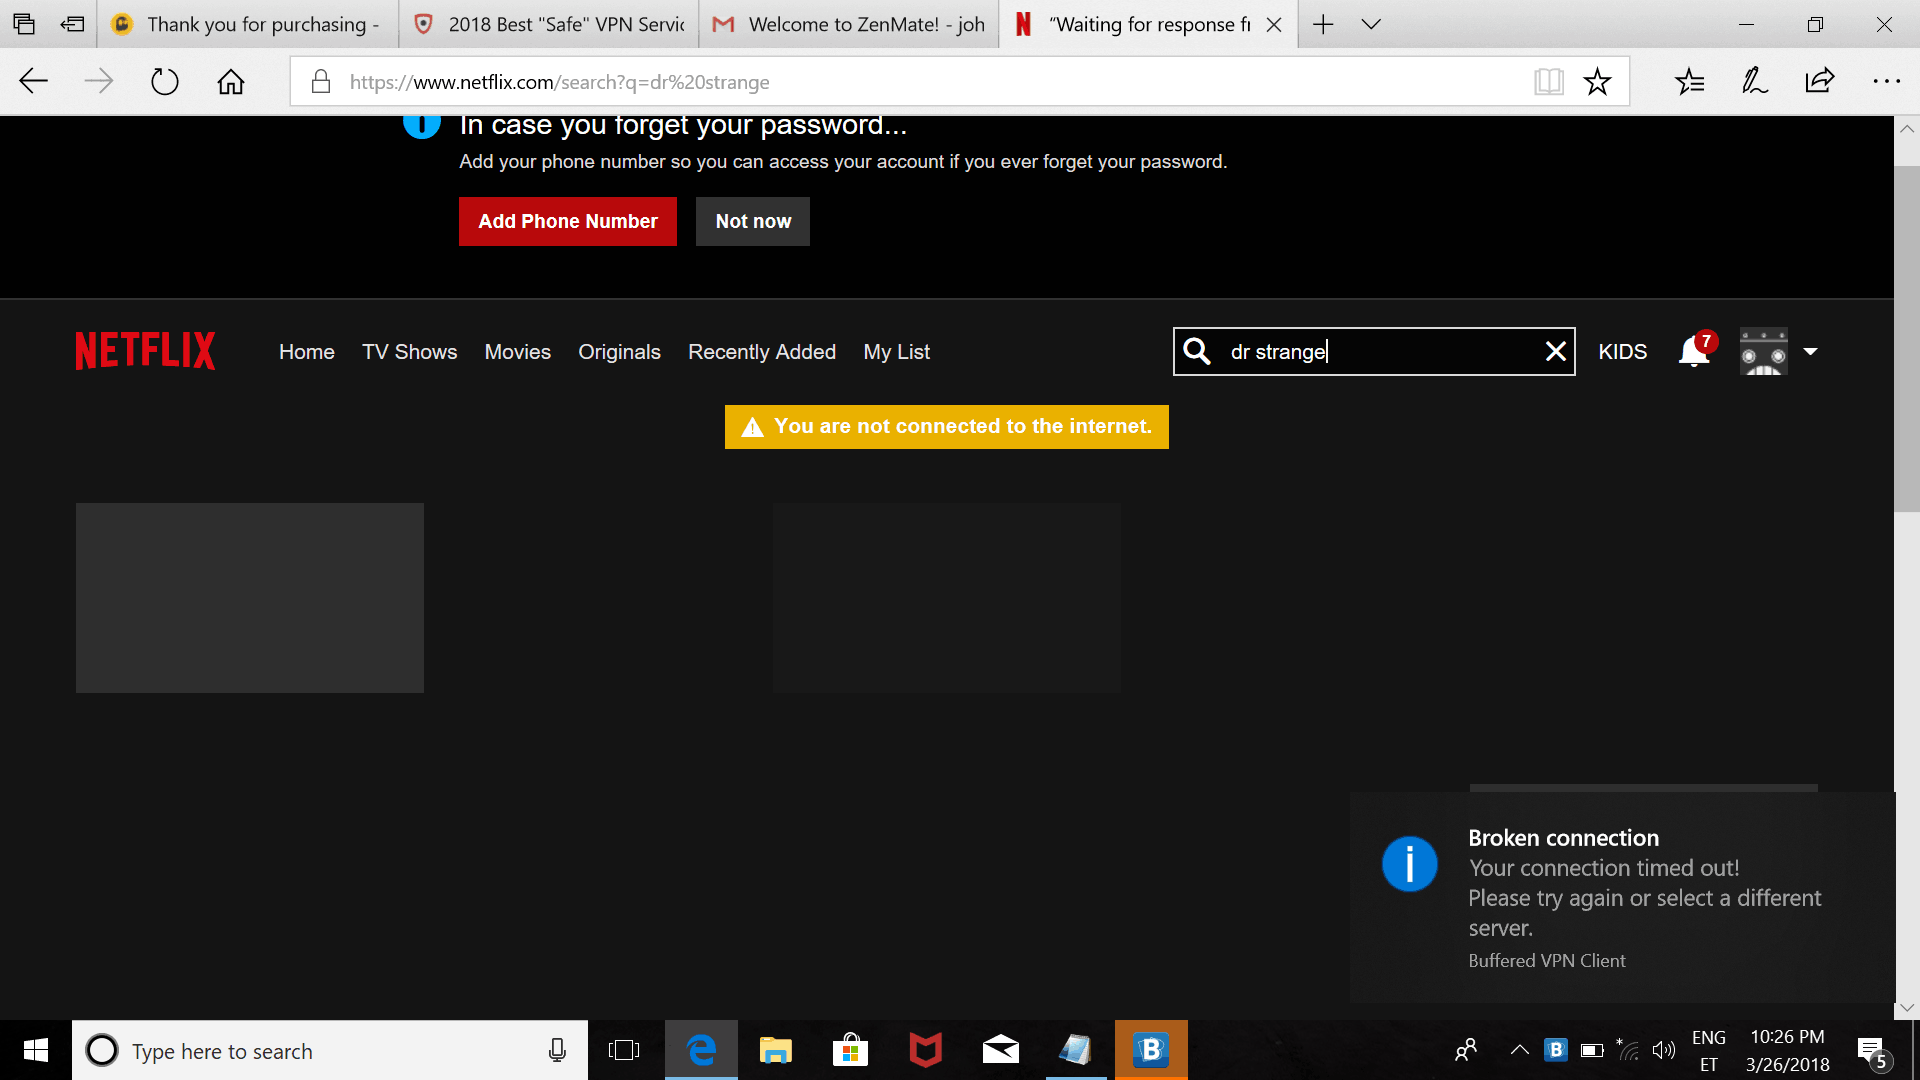Open the favorites hub icon
The width and height of the screenshot is (1920, 1080).
(1690, 81)
